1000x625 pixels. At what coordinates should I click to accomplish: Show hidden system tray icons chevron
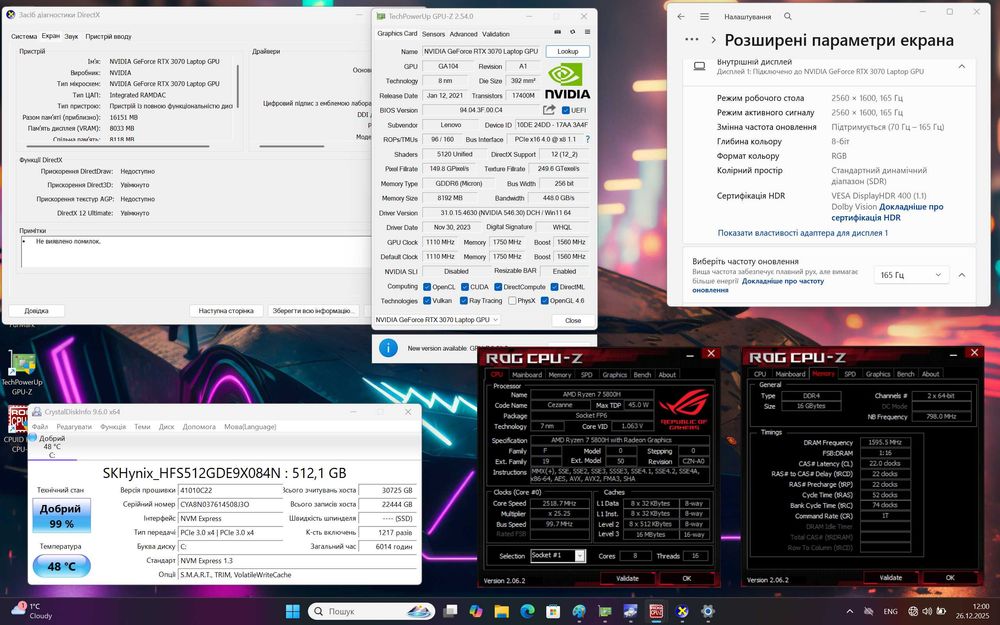849,611
